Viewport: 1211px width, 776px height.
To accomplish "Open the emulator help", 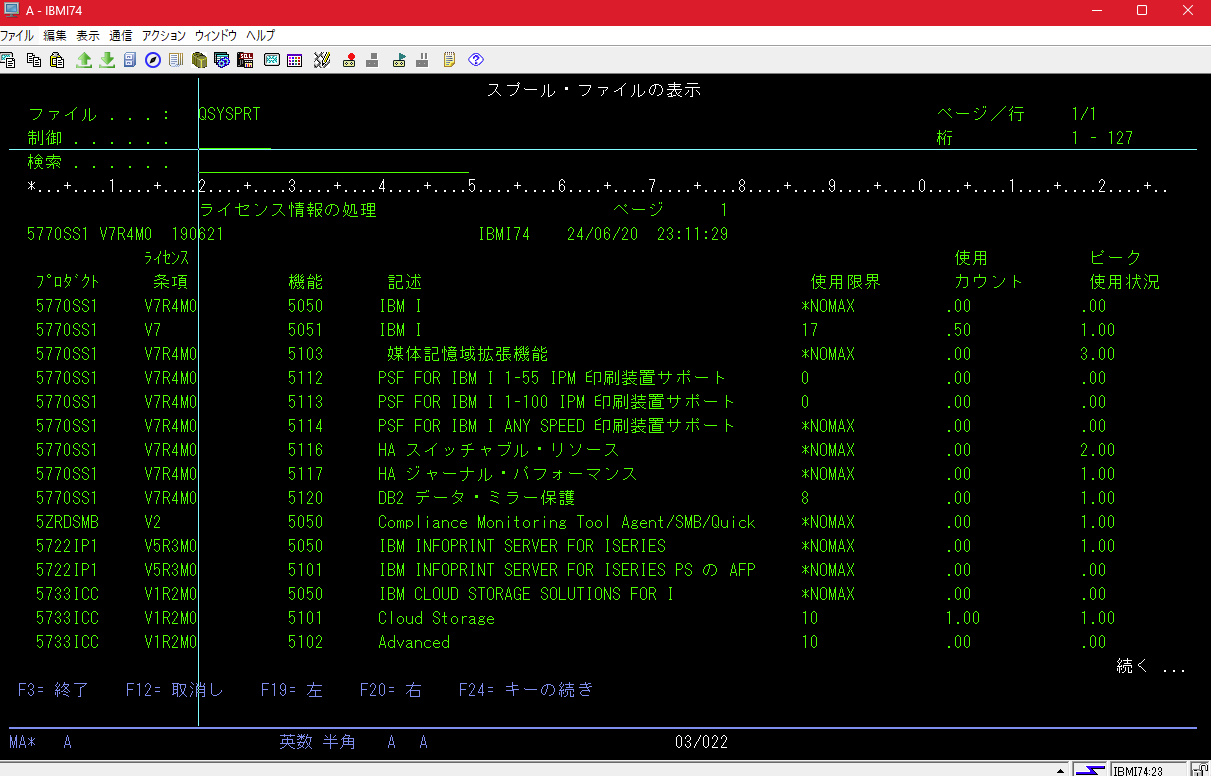I will (x=476, y=60).
